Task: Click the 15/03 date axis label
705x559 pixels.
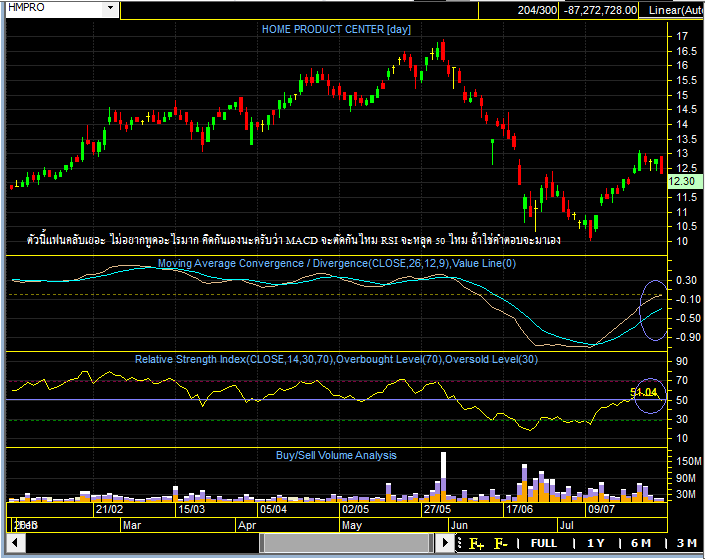Action: click(x=192, y=509)
